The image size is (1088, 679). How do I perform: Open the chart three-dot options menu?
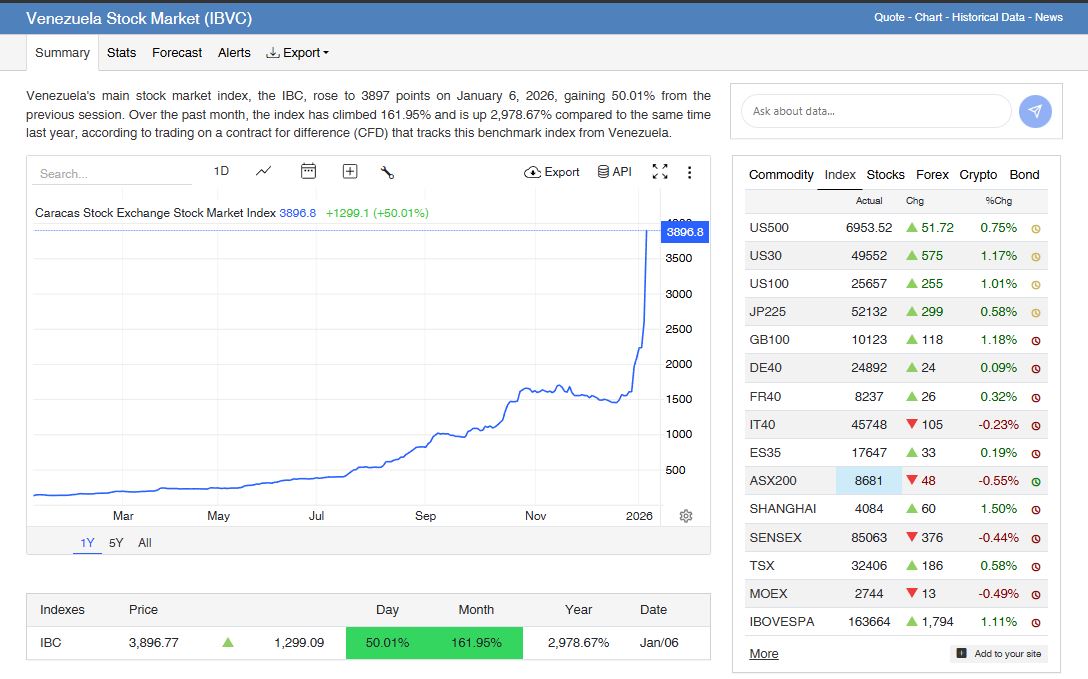click(689, 172)
